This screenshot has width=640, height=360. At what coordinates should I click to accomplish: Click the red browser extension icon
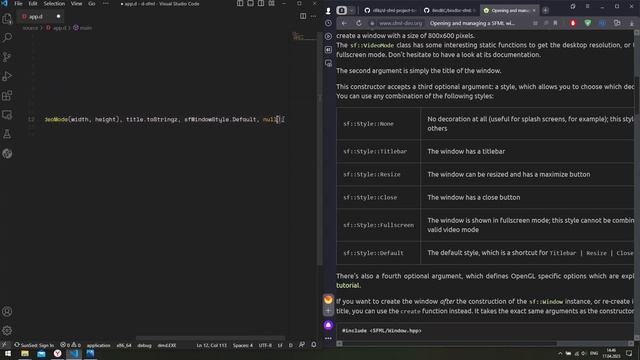click(x=573, y=23)
